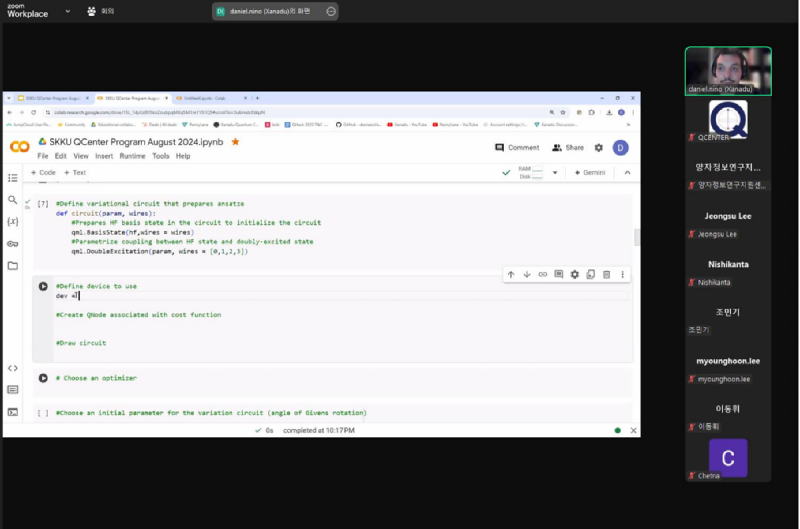
Task: Open more cell actions three-dot menu
Action: (x=622, y=274)
